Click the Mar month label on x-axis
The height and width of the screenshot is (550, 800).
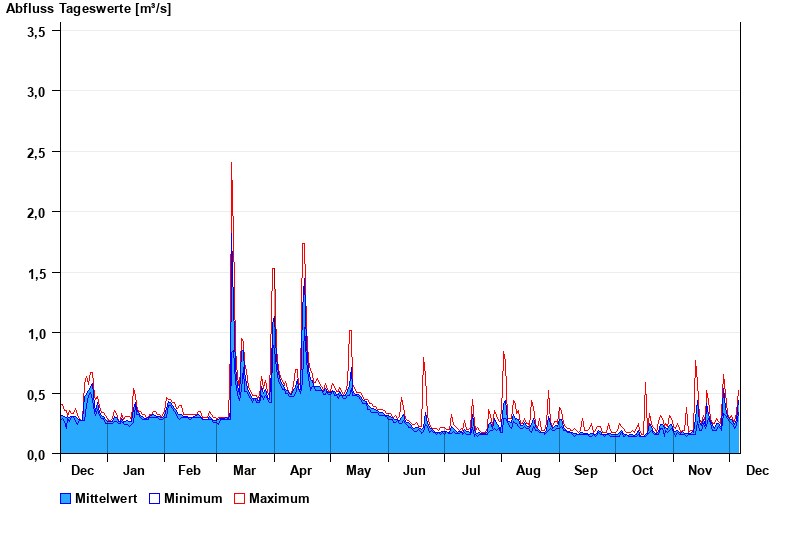coord(244,471)
